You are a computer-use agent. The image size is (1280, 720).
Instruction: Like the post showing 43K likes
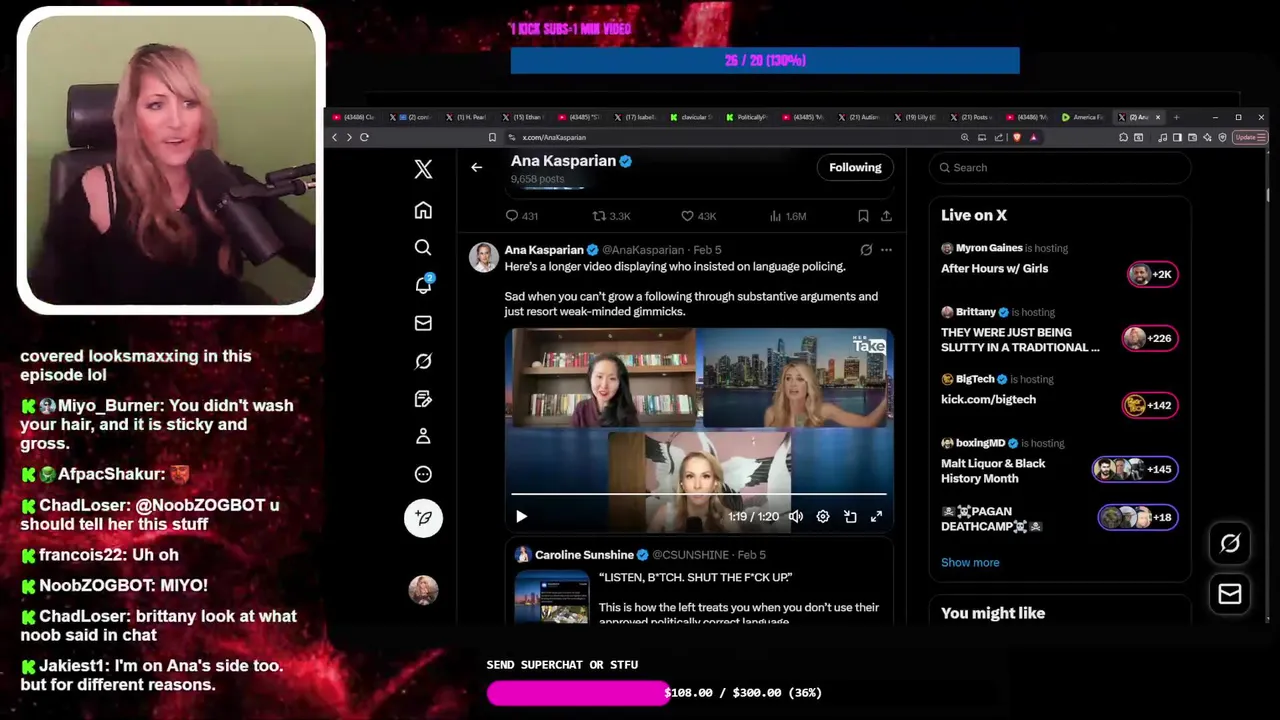(697, 216)
